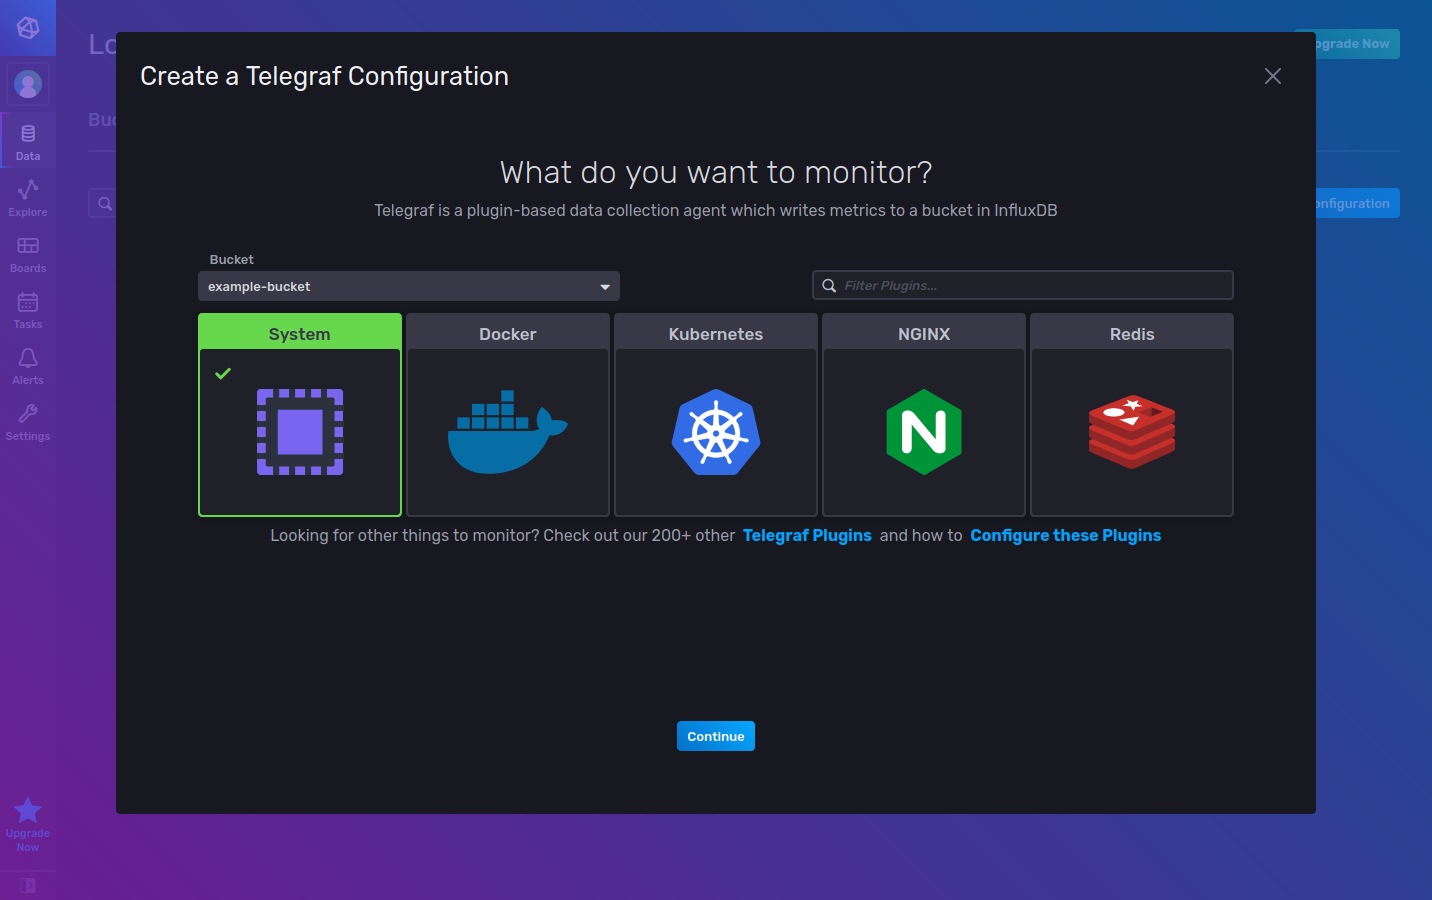Viewport: 1432px width, 900px height.
Task: Open the user avatar icon
Action: [27, 83]
